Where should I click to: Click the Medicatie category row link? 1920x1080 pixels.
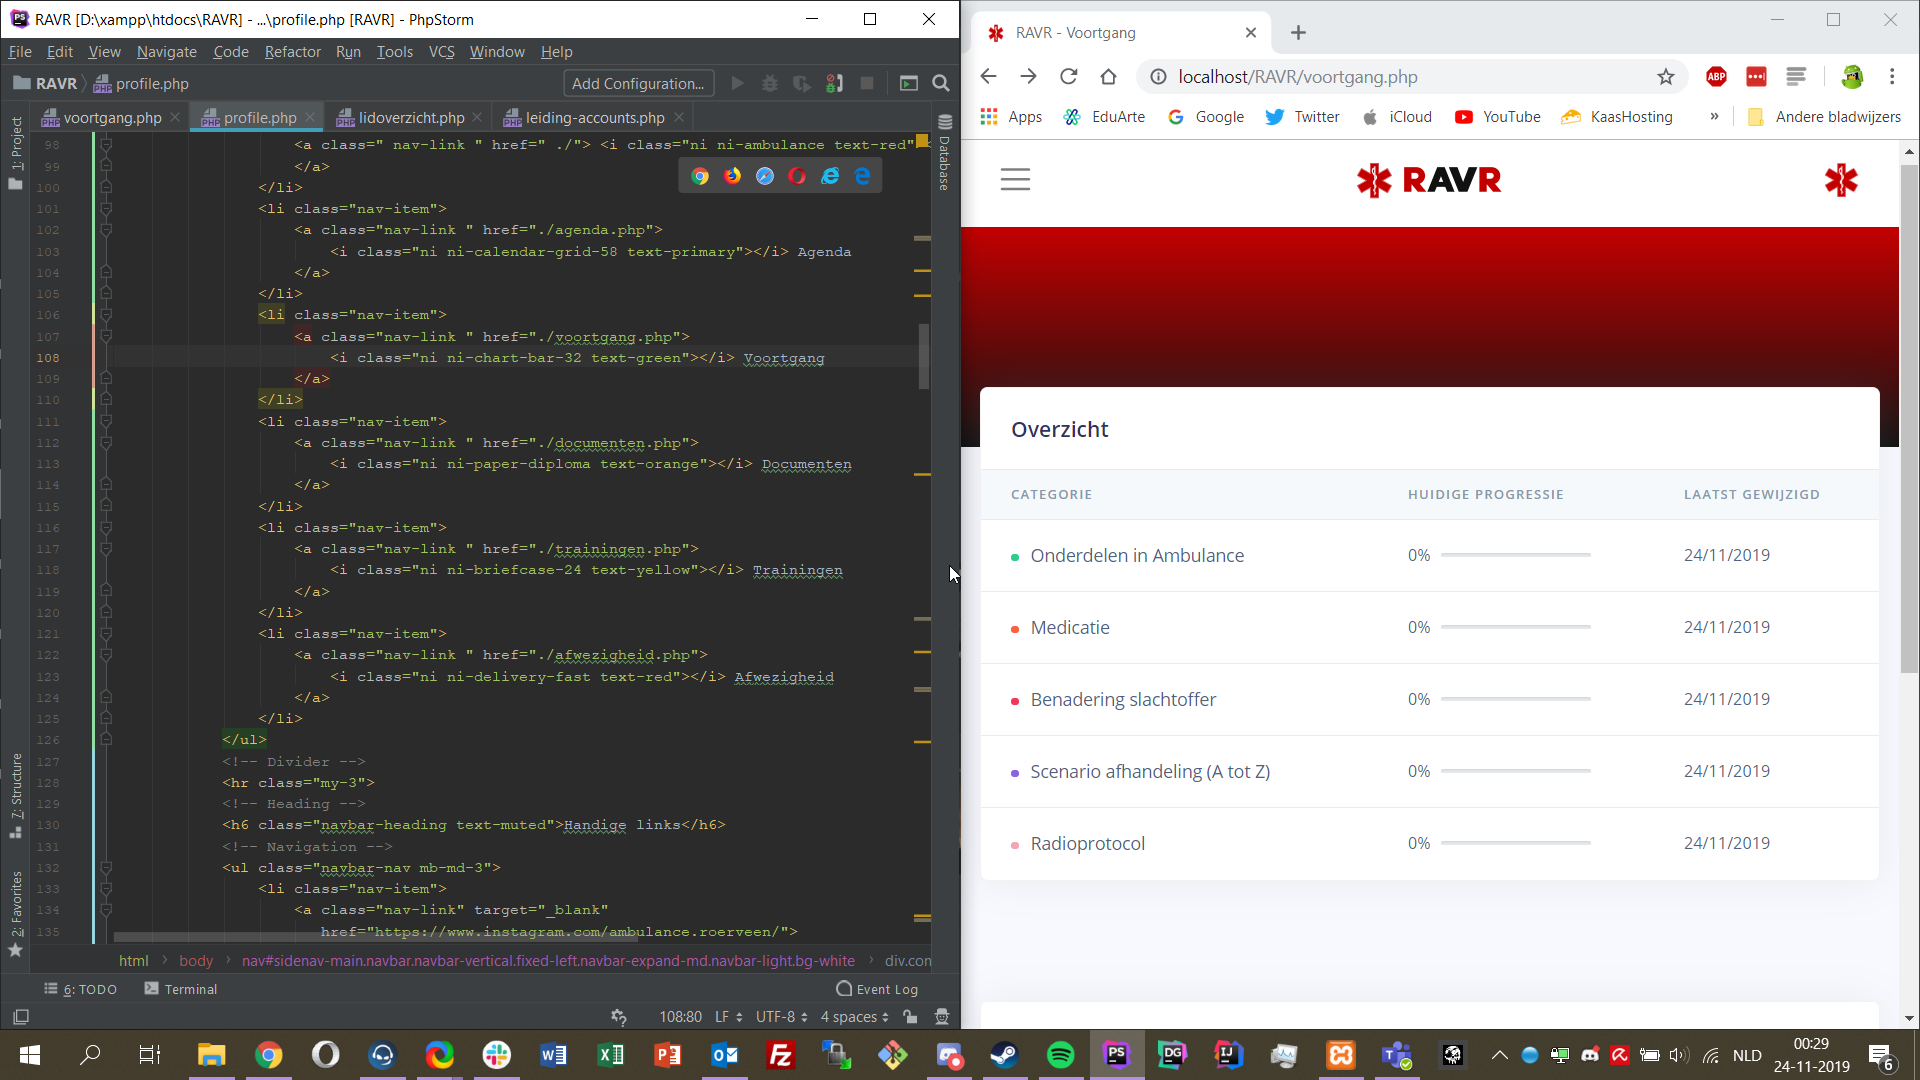[1070, 628]
